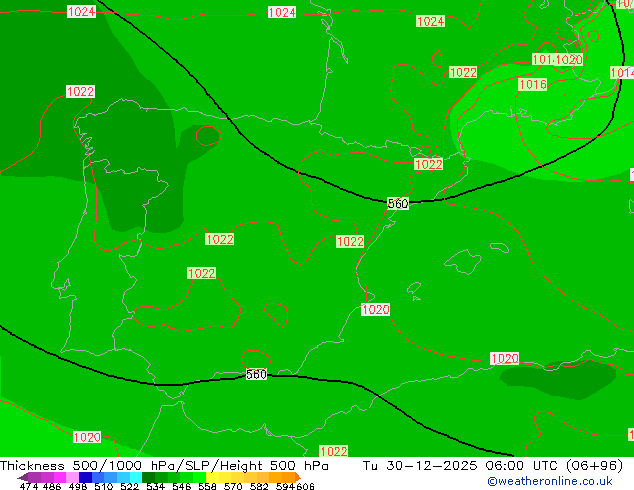Viewport: 634px width, 490px height.
Task: Click the overlapping 101·1020 pressure label
Action: 557,60
